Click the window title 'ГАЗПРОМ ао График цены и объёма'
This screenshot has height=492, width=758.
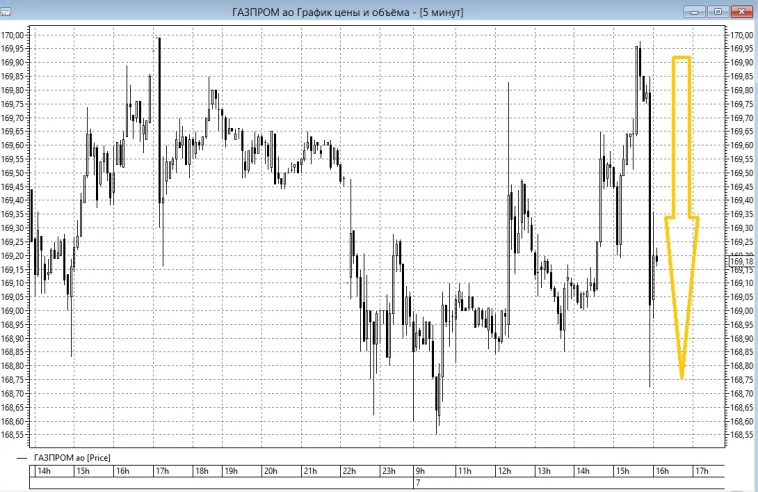[x=321, y=12]
